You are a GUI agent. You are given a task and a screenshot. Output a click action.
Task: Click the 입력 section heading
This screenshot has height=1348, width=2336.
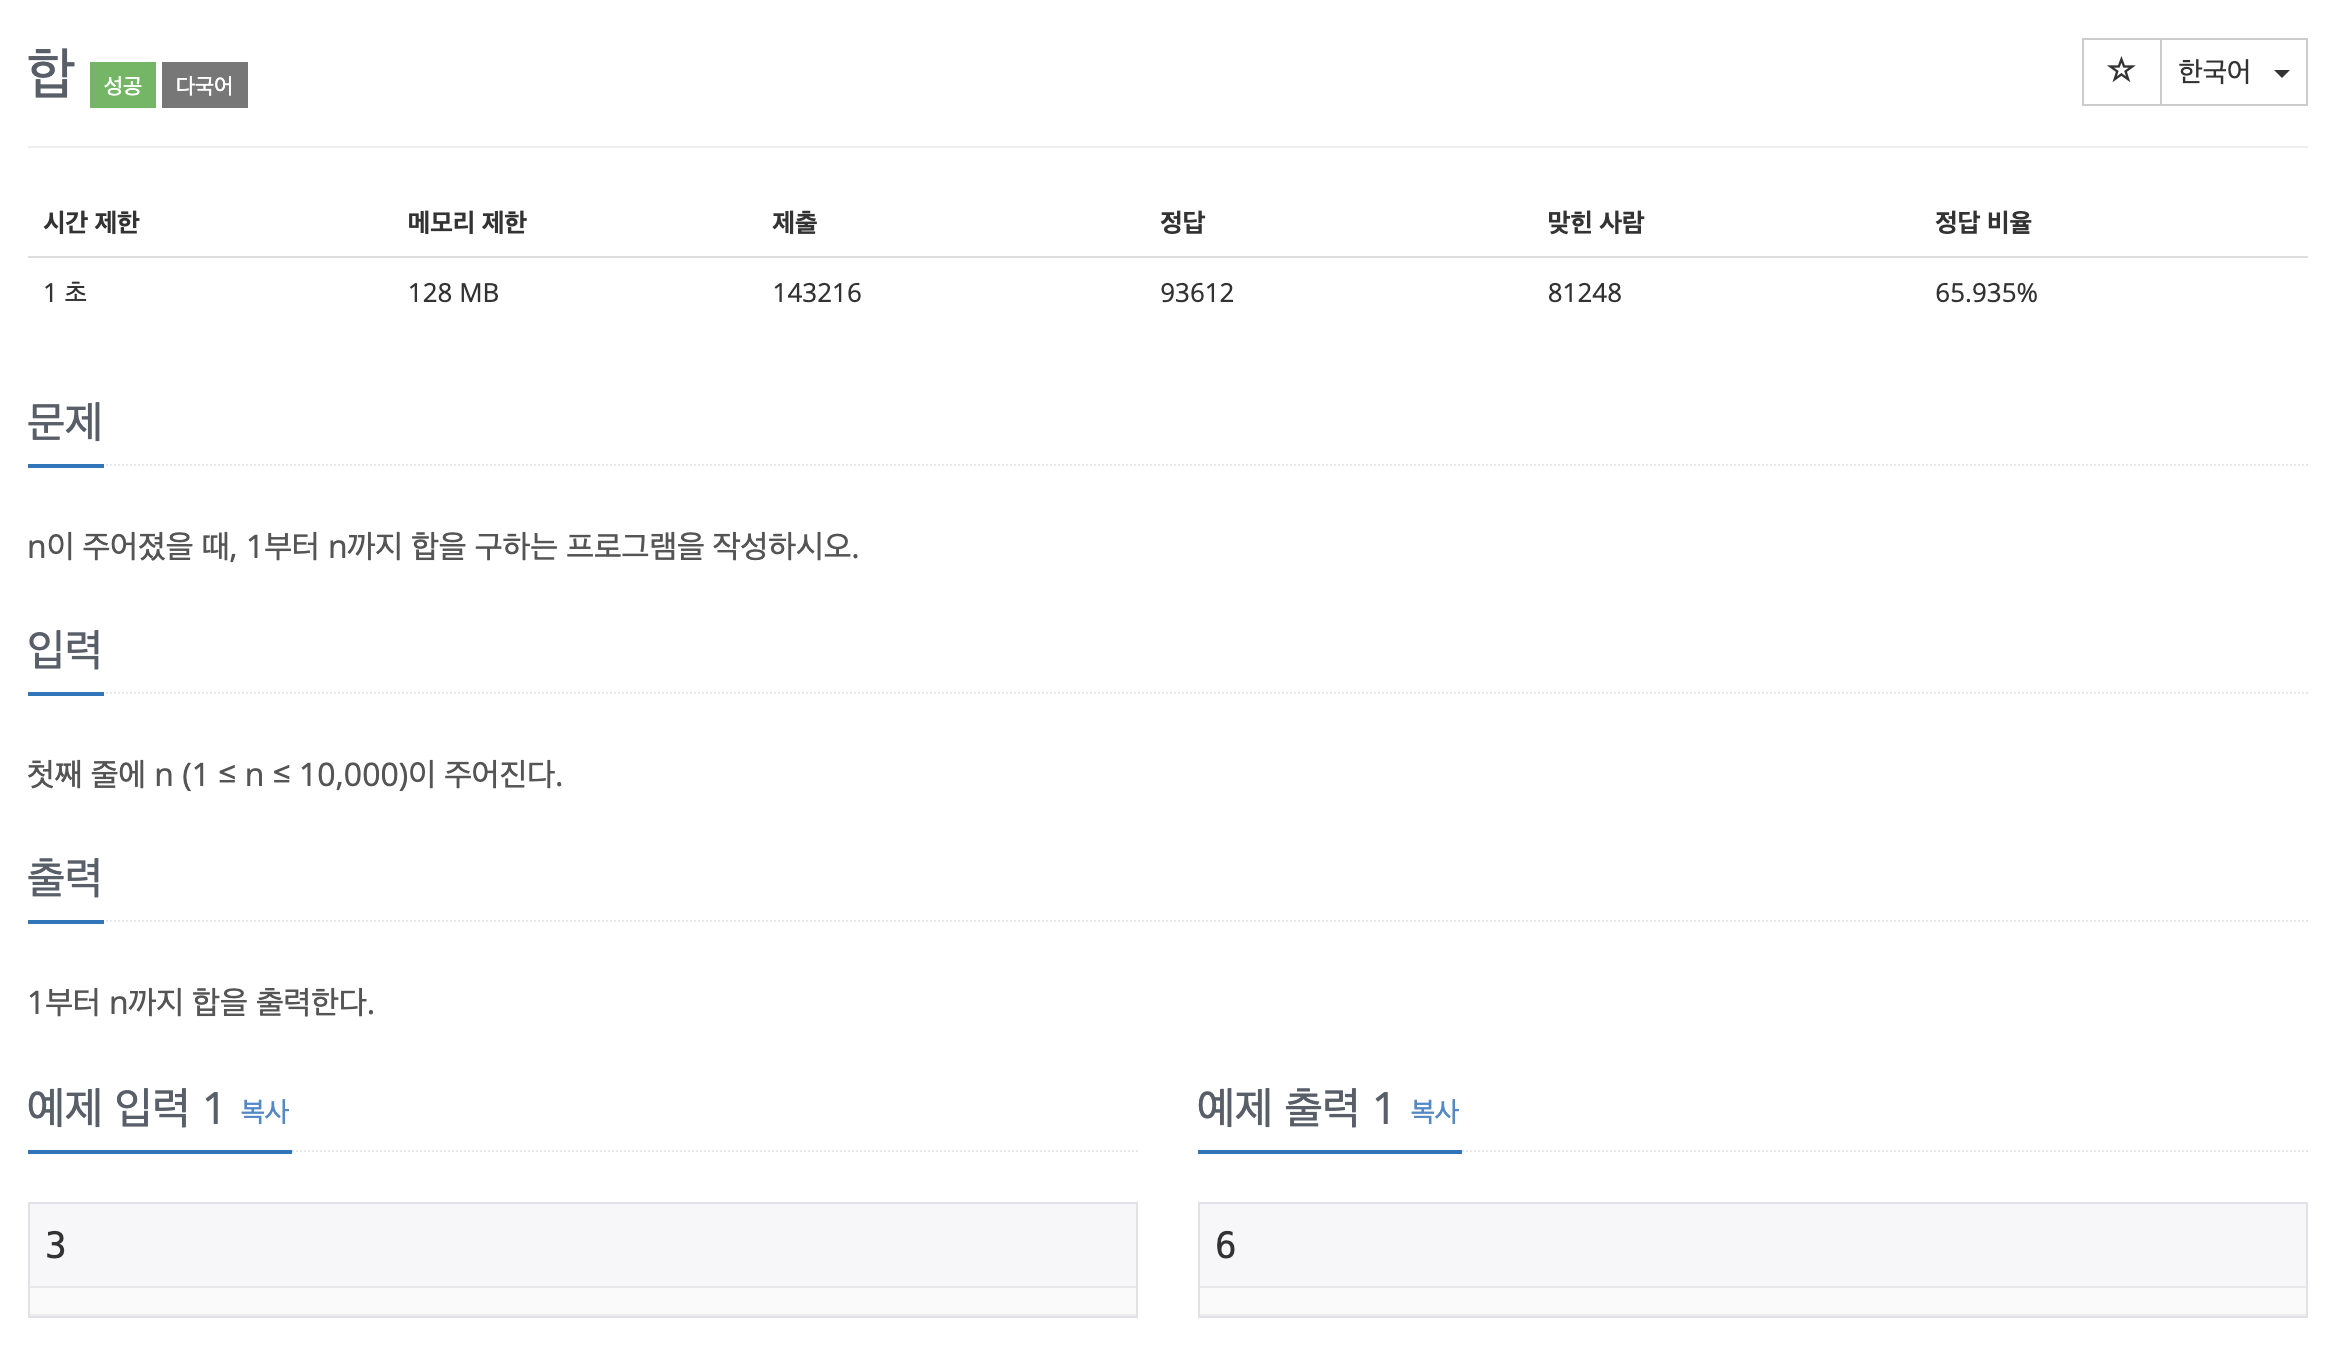pyautogui.click(x=65, y=650)
